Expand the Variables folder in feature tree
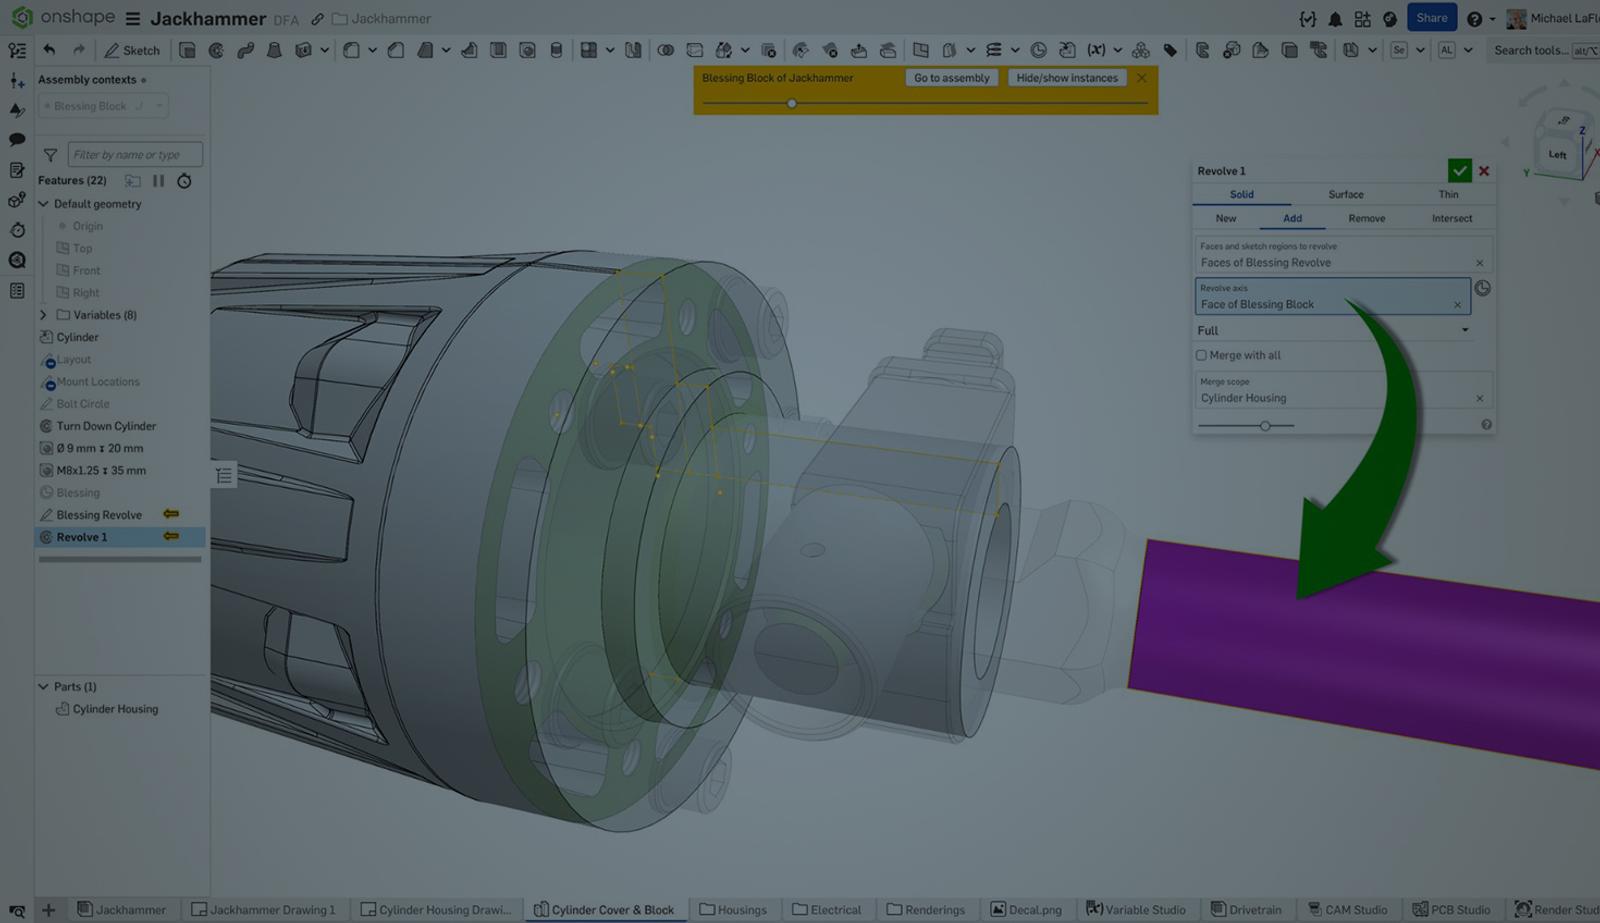The height and width of the screenshot is (923, 1600). (x=44, y=314)
